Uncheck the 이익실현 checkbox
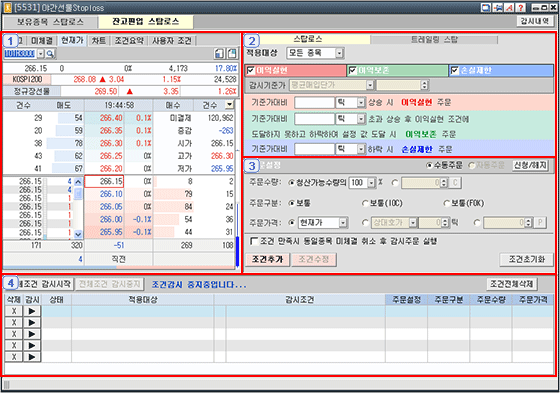Viewport: 560px width, 393px height. point(251,70)
